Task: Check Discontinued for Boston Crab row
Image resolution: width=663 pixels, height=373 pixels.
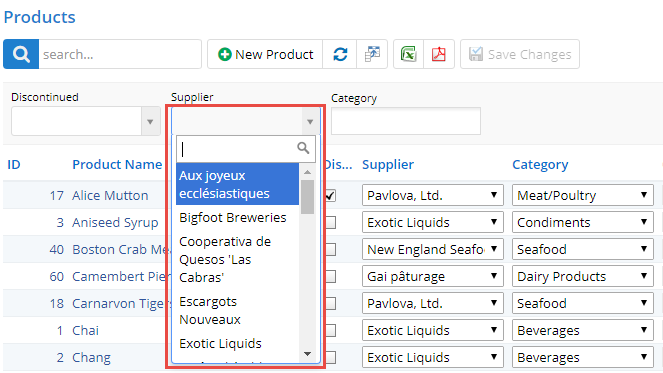Action: (x=330, y=250)
